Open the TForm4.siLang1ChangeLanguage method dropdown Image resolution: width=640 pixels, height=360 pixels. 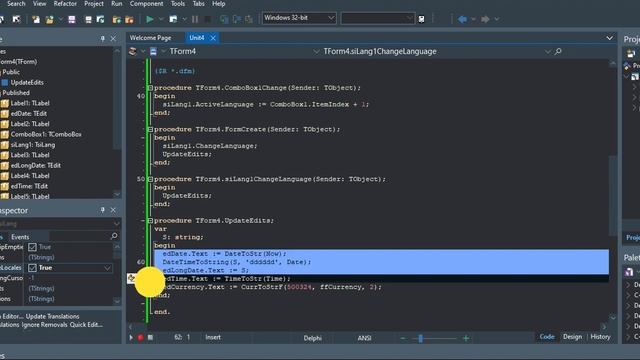click(x=547, y=51)
